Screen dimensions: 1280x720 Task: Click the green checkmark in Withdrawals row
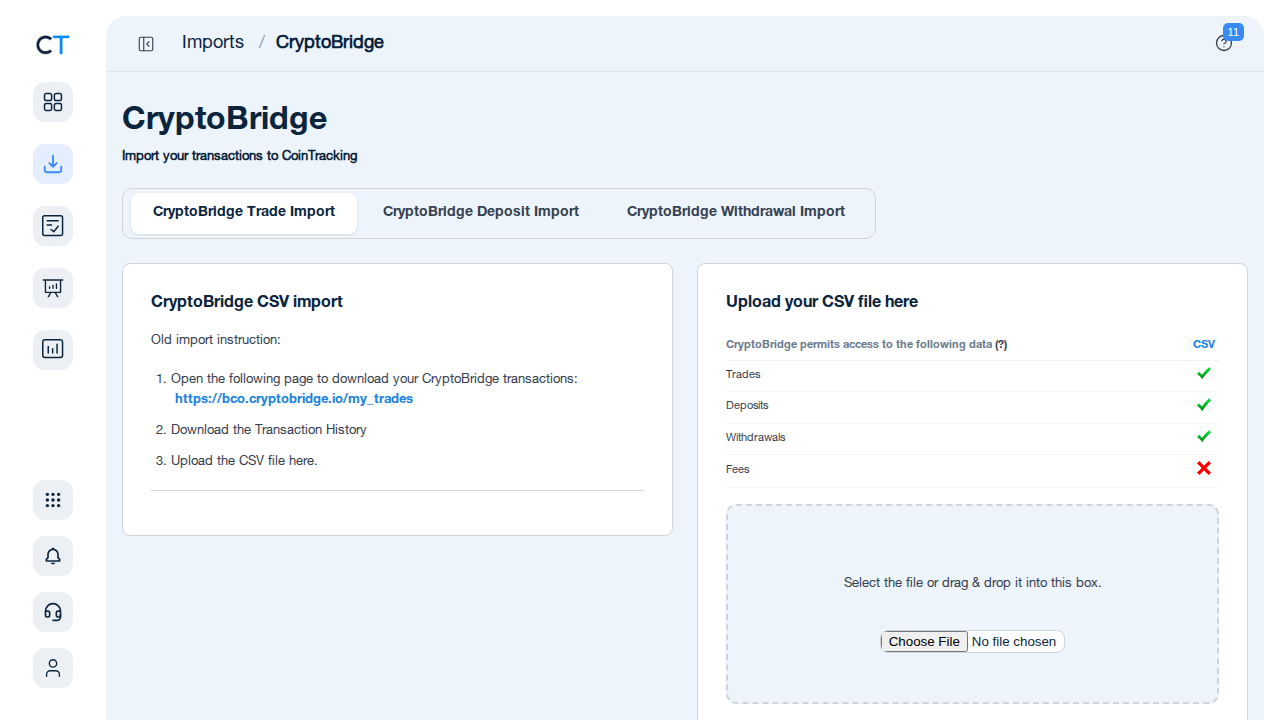[x=1204, y=436]
